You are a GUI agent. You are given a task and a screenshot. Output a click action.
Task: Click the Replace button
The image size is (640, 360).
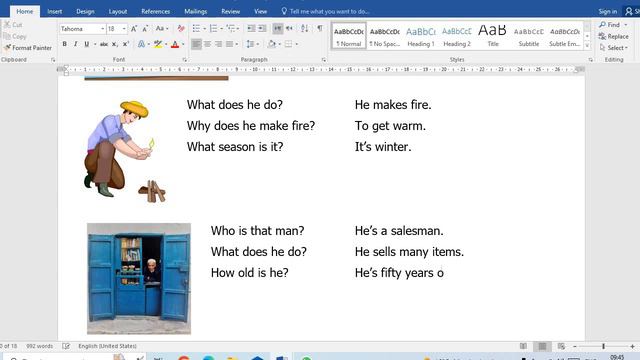[614, 36]
